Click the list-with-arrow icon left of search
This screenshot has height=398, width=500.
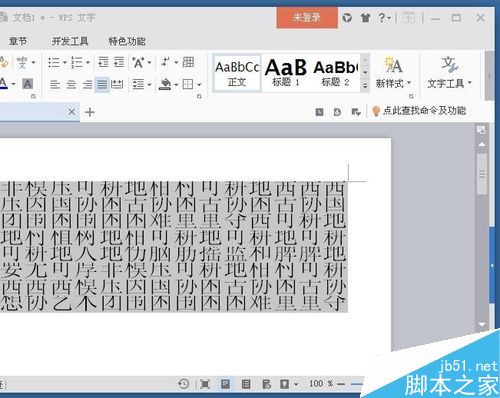pyautogui.click(x=356, y=112)
